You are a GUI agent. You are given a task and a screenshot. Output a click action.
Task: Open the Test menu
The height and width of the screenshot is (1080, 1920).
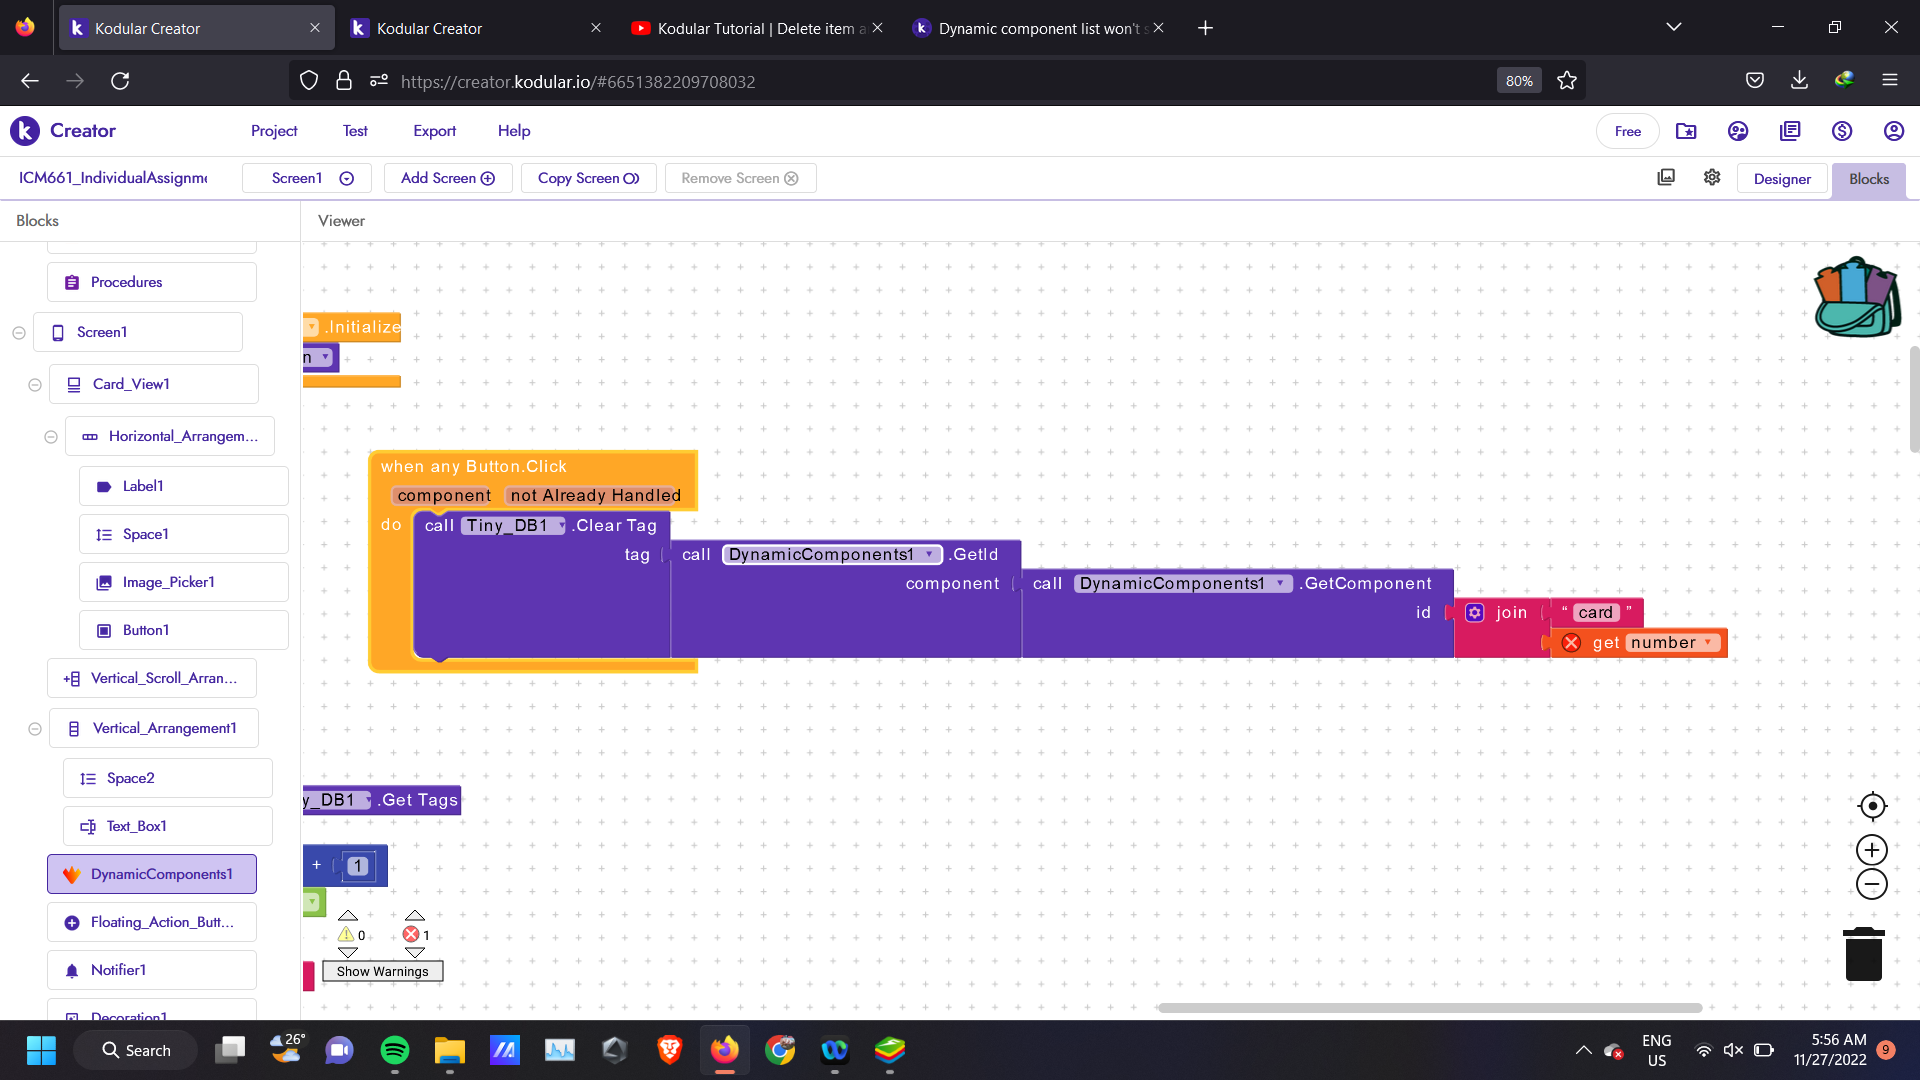(355, 131)
